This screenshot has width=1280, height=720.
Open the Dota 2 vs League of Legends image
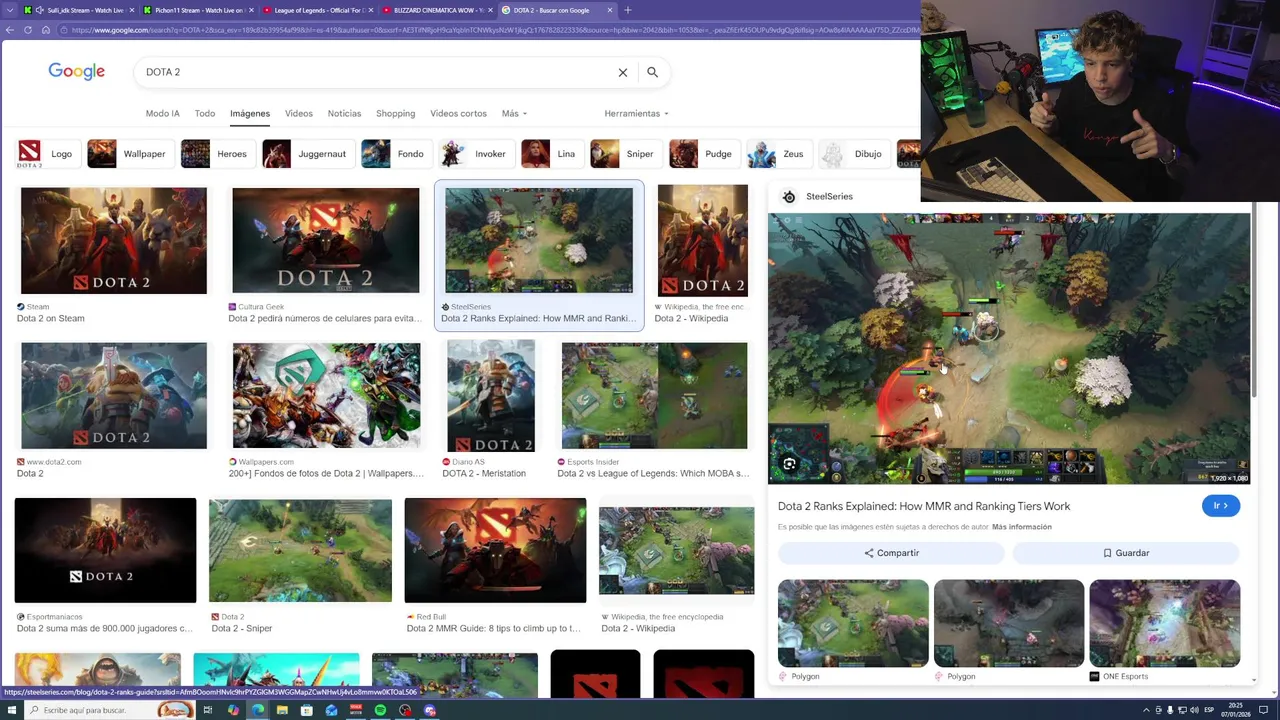click(x=654, y=396)
